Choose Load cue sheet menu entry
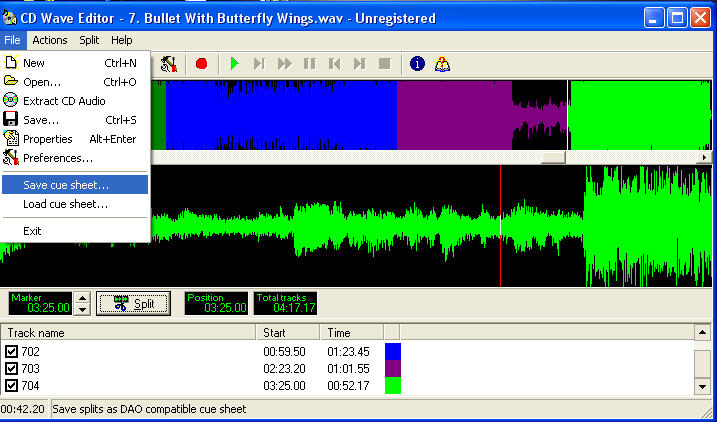717x422 pixels. [x=75, y=204]
